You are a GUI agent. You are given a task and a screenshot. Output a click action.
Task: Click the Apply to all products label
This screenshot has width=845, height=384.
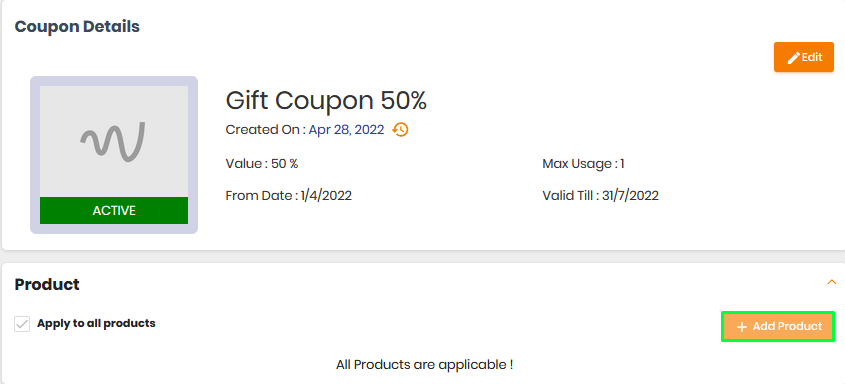96,324
